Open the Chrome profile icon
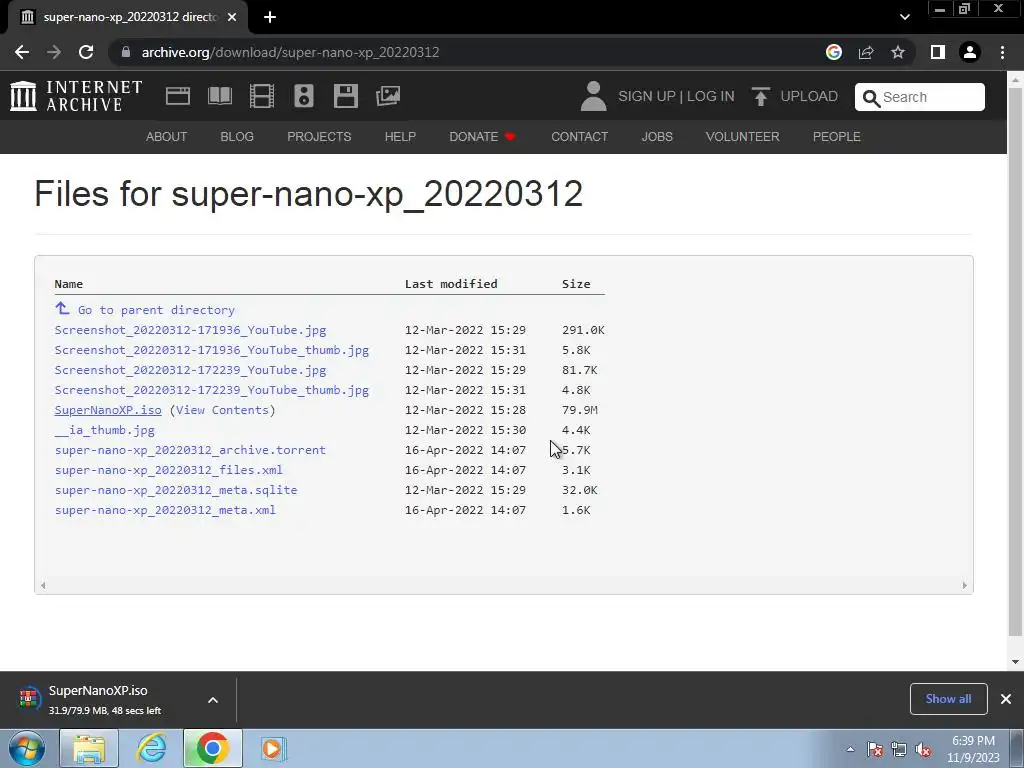The image size is (1024, 768). 970,52
